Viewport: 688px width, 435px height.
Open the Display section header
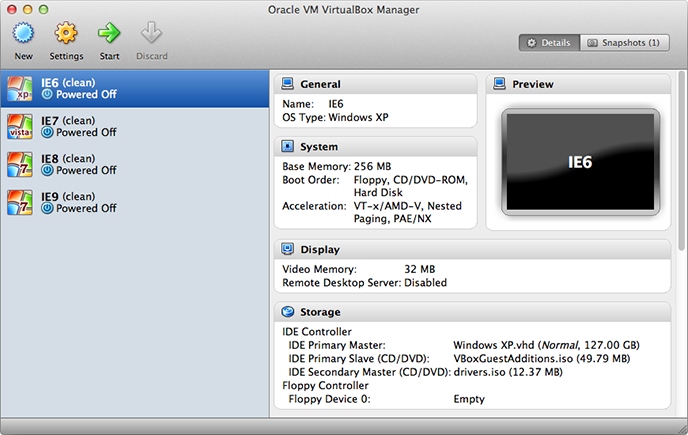coord(473,249)
